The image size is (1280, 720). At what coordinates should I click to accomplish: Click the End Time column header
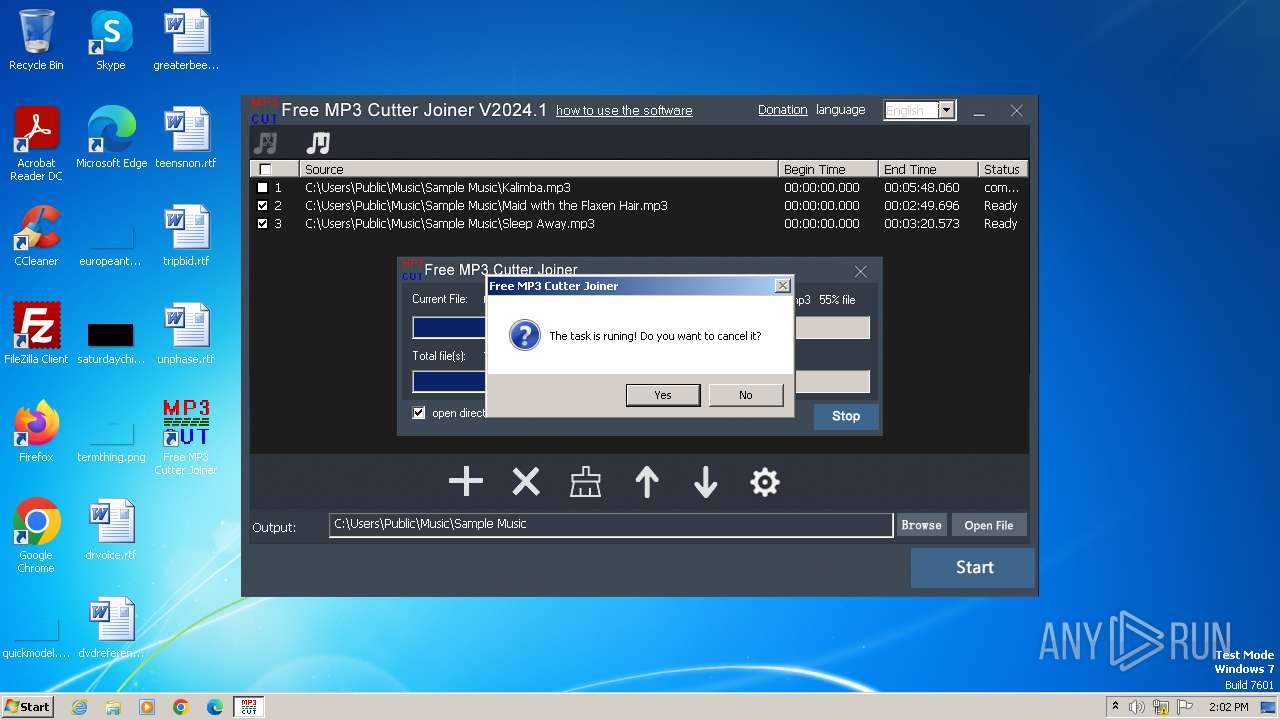(x=928, y=169)
